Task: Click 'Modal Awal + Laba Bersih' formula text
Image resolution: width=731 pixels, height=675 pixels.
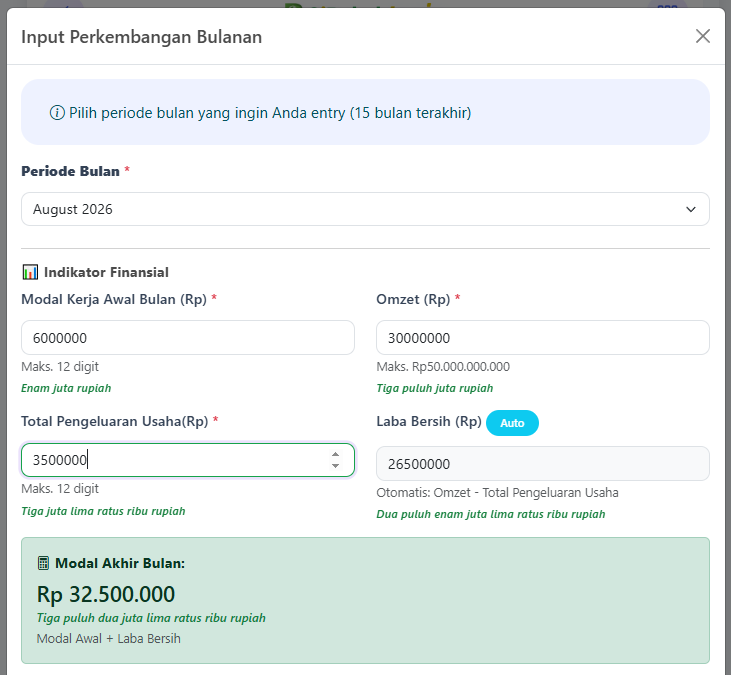Action: [x=109, y=638]
